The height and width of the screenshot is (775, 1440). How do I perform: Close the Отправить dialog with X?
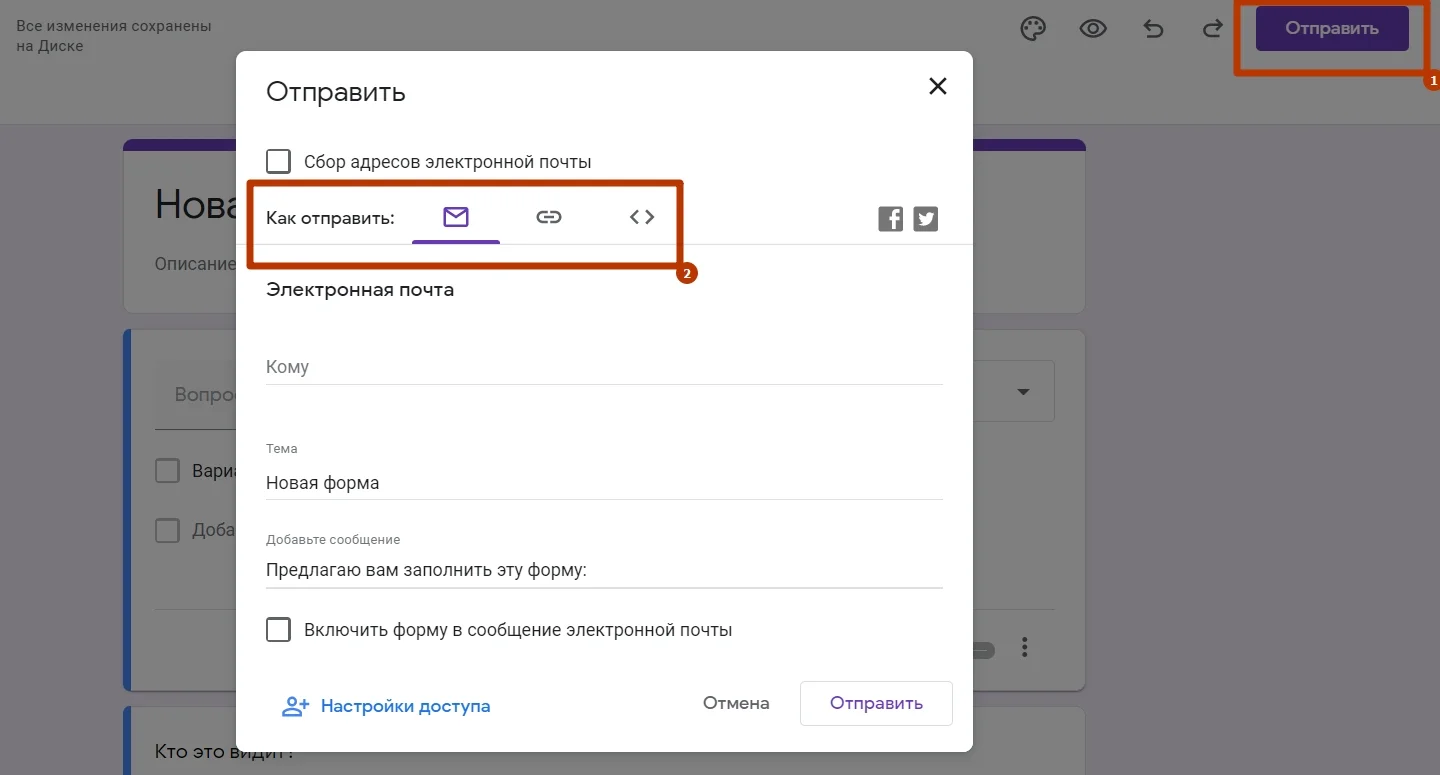(x=937, y=86)
